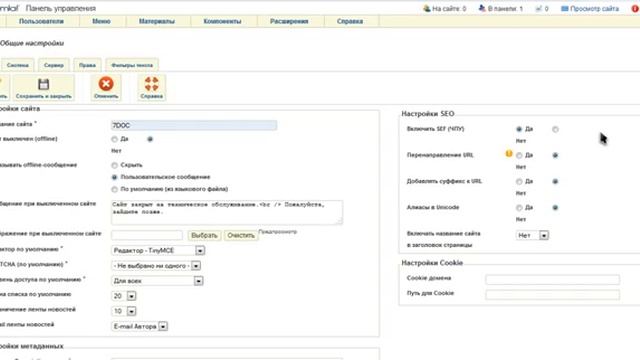
Task: Click the 'Сохранить и закрыть' floppy disk icon
Action: click(x=44, y=84)
